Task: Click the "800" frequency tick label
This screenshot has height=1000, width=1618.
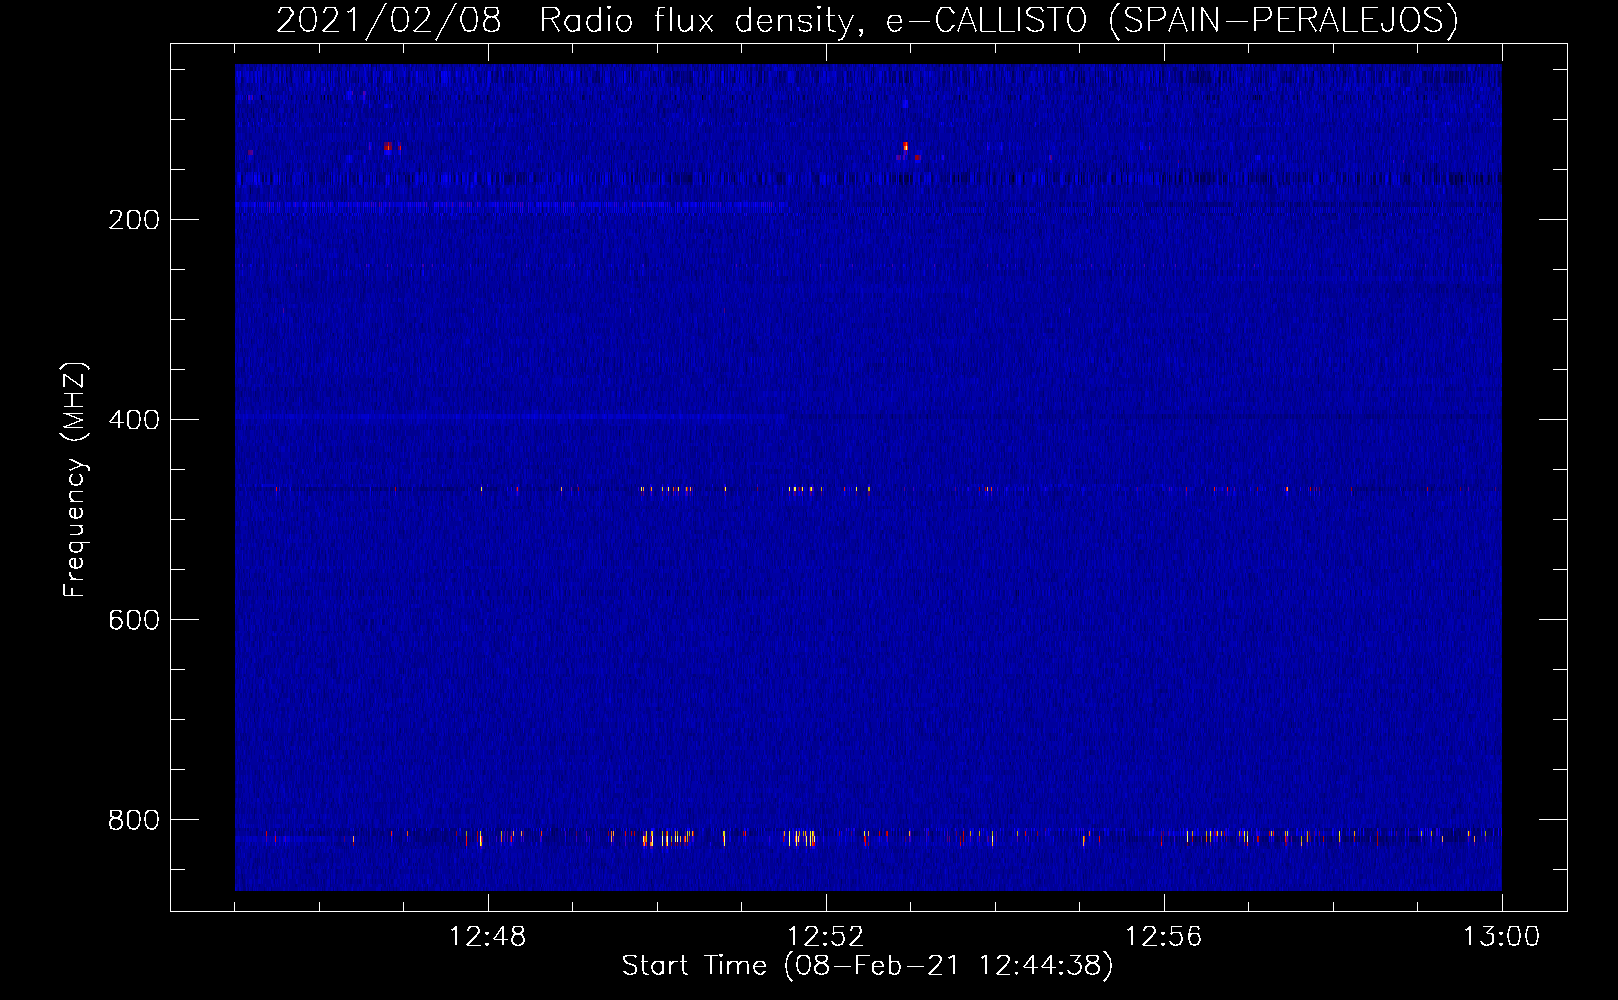Action: tap(134, 821)
